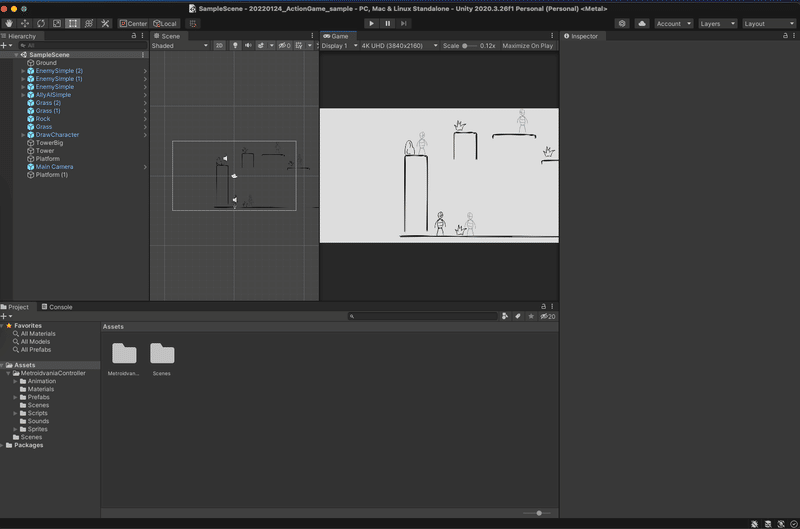Select the Move tool
This screenshot has width=800, height=529.
coord(24,23)
